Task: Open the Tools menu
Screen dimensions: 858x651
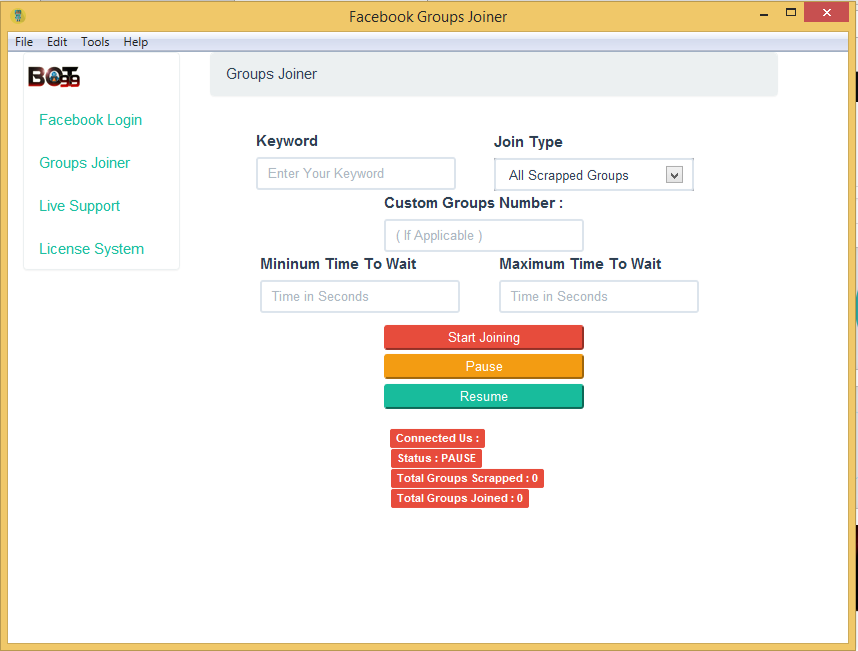Action: tap(94, 42)
